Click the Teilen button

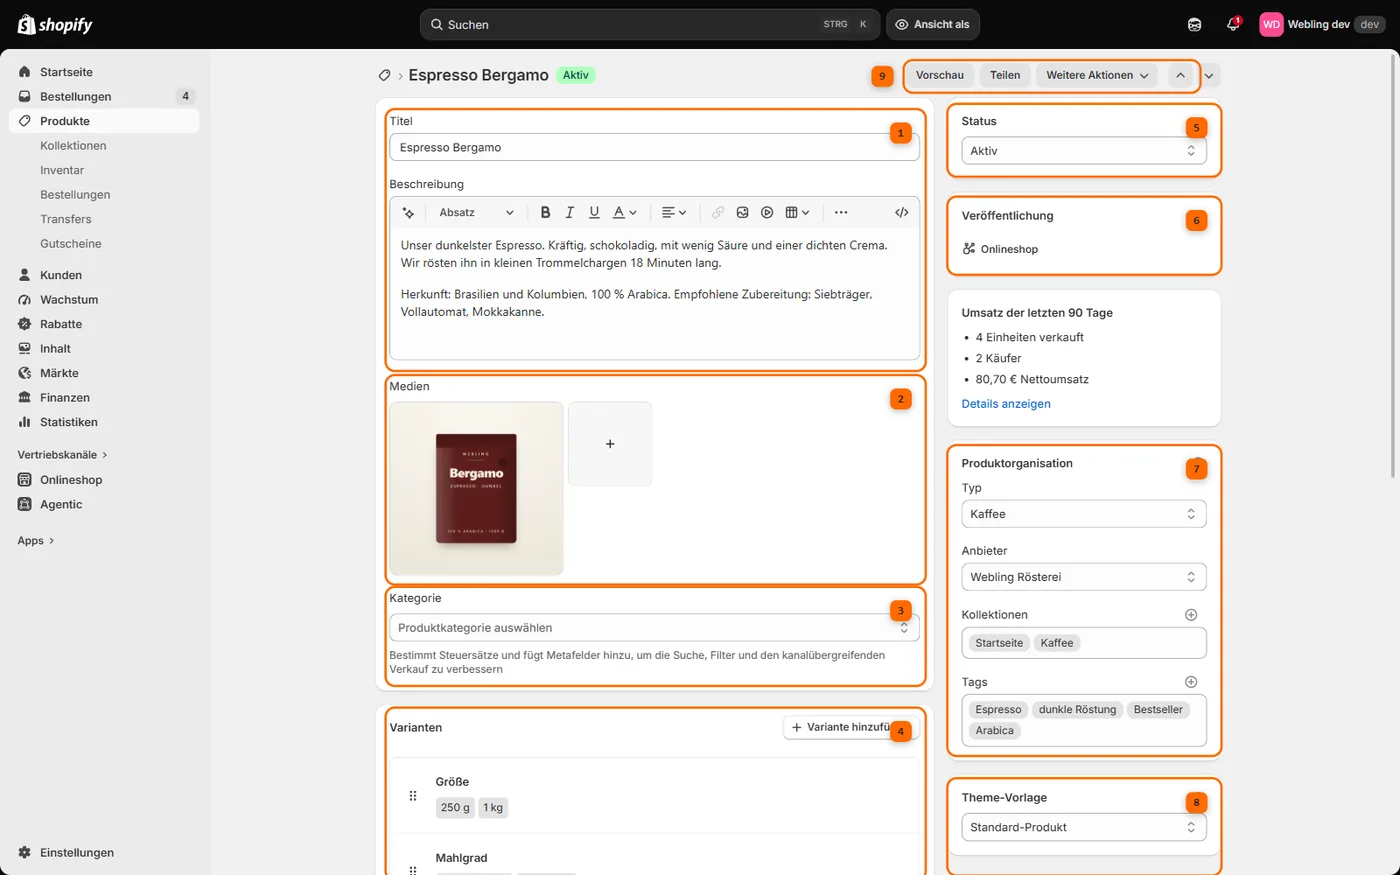click(1005, 75)
